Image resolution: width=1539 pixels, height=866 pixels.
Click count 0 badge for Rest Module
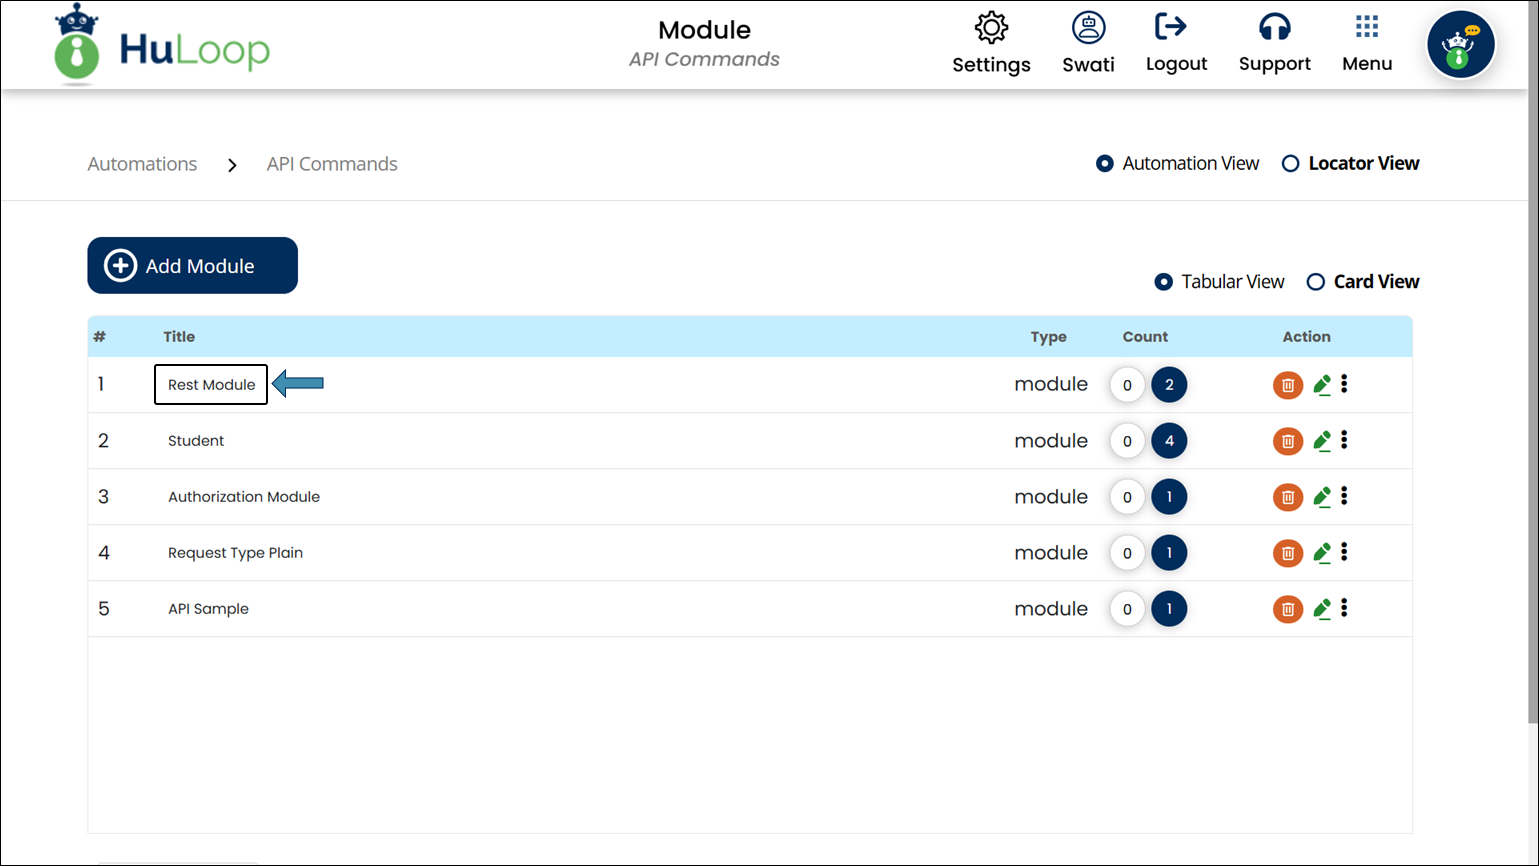pos(1127,385)
